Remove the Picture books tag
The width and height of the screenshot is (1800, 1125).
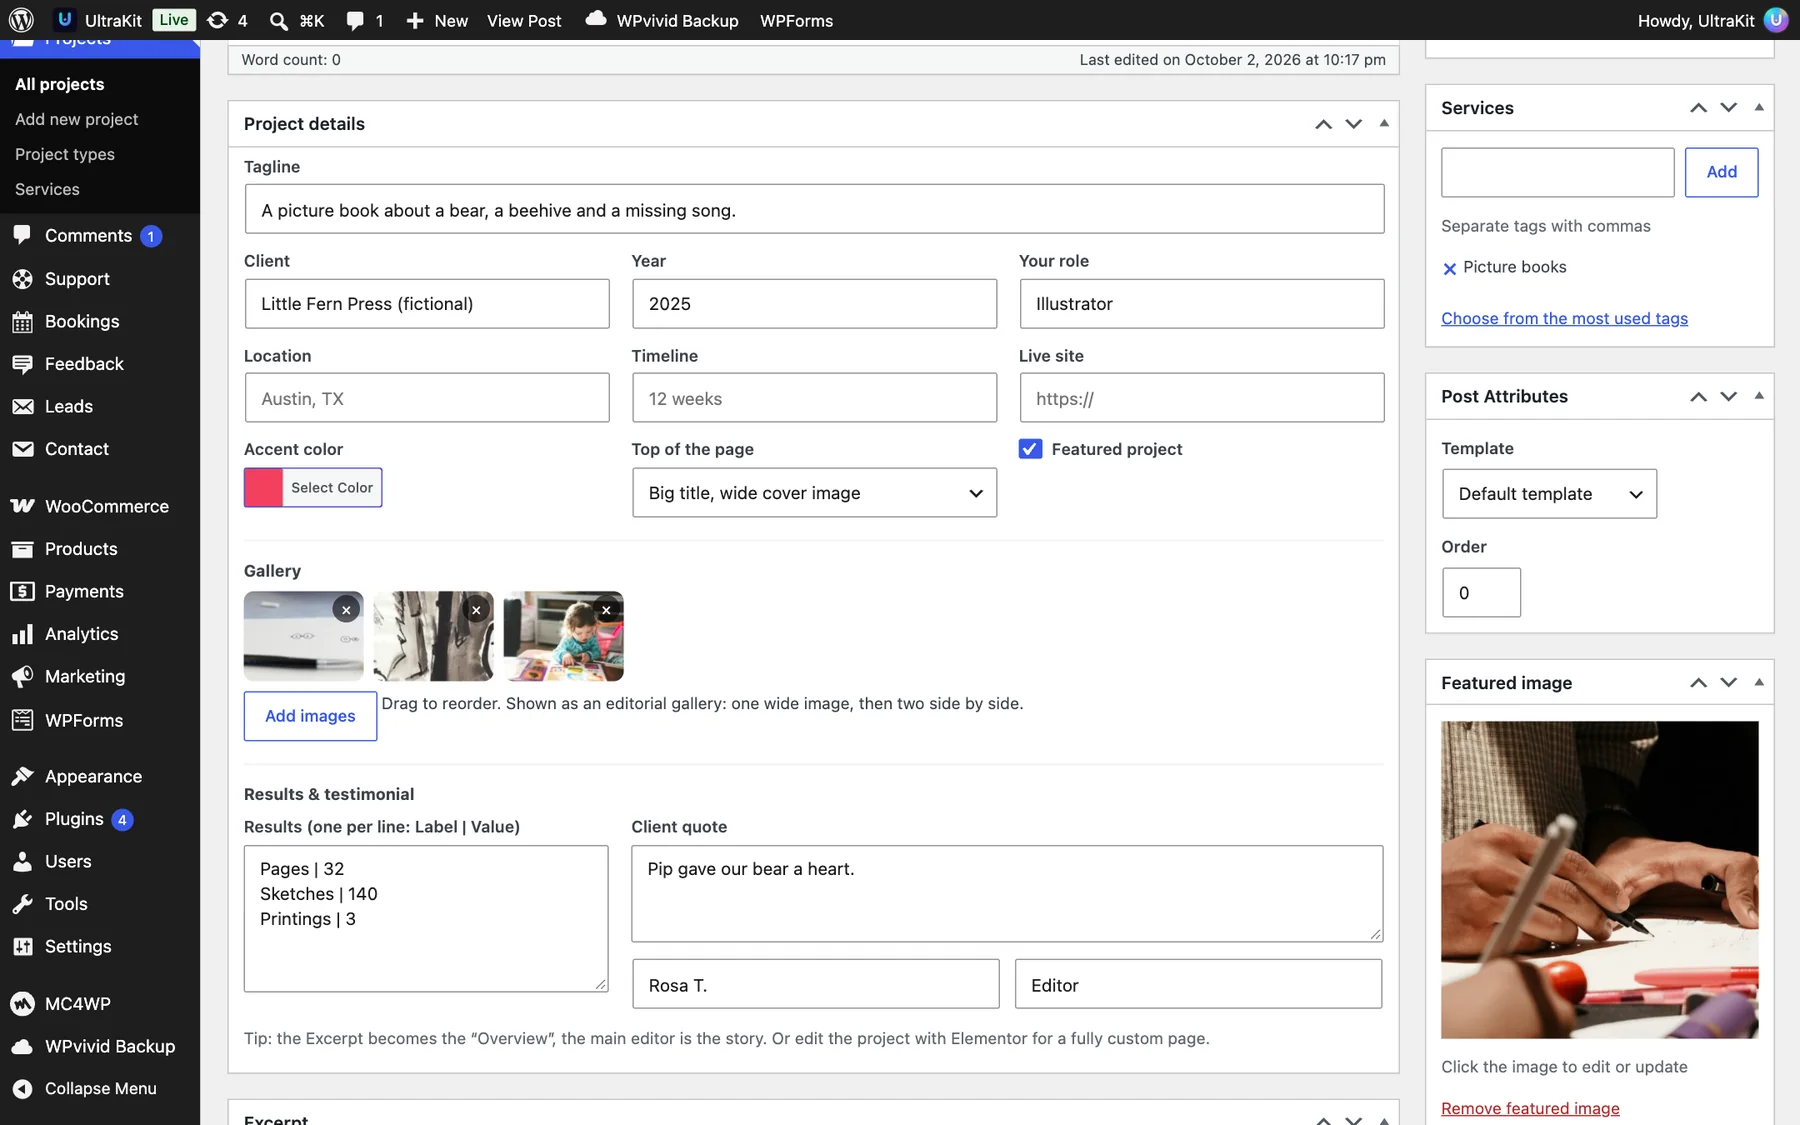coord(1449,268)
